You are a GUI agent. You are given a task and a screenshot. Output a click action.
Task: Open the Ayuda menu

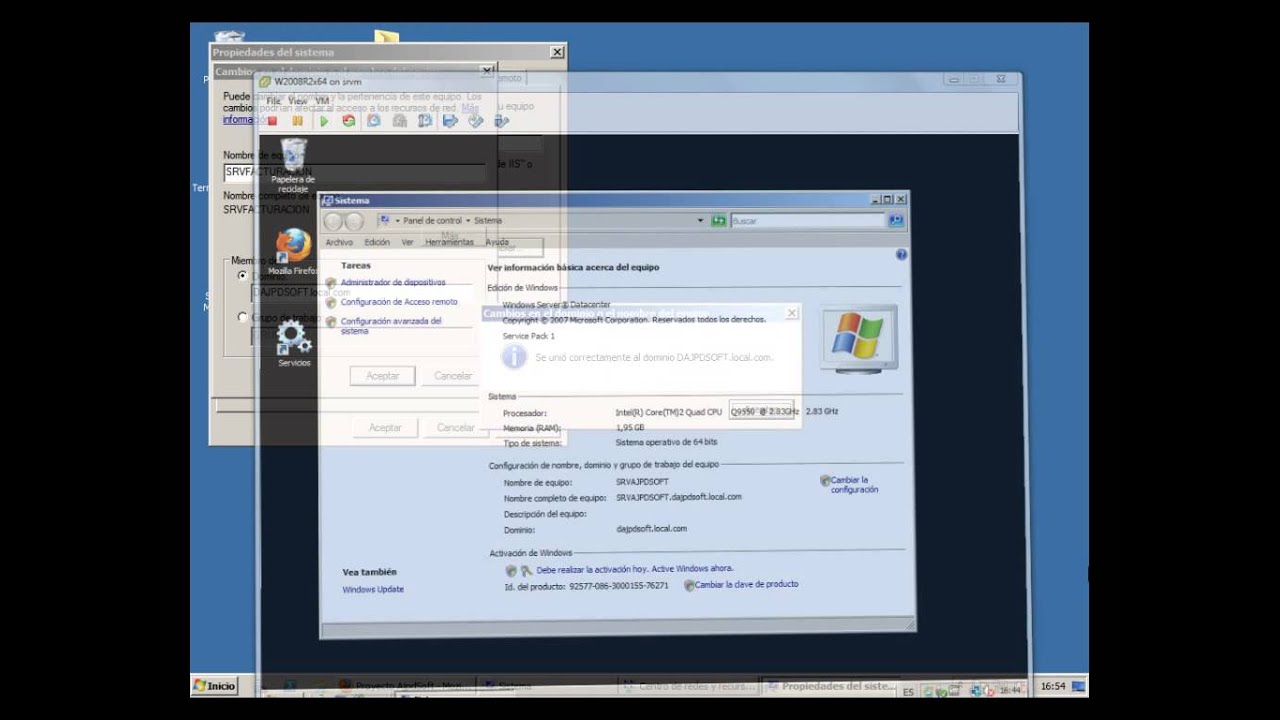497,242
